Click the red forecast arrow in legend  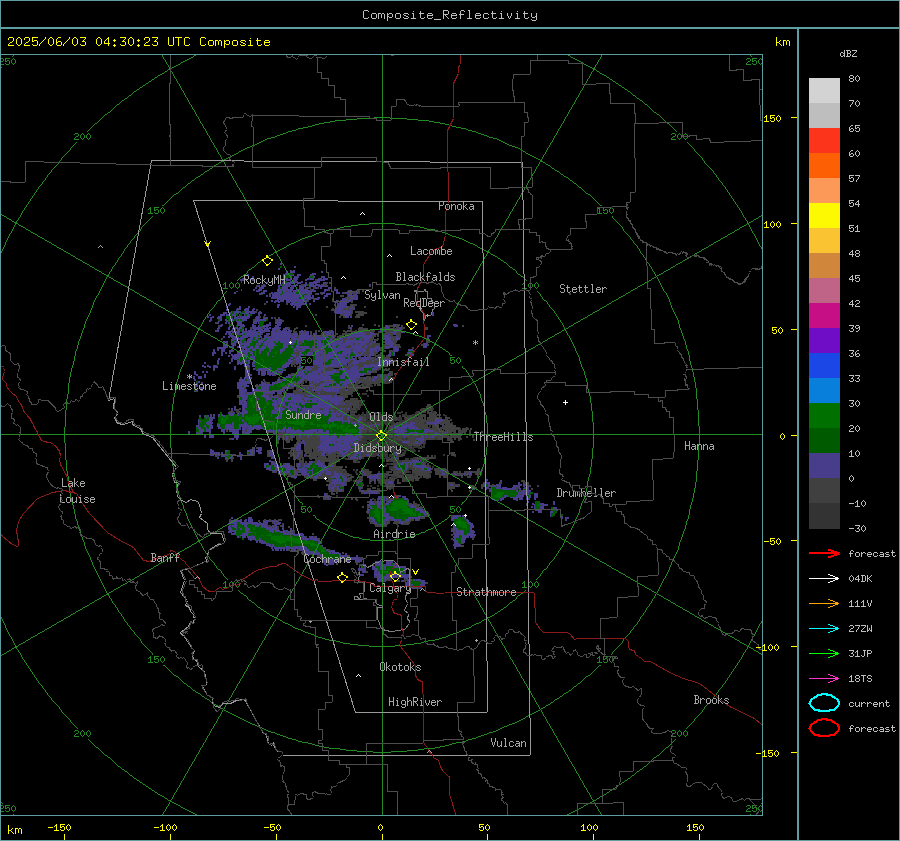coord(824,553)
